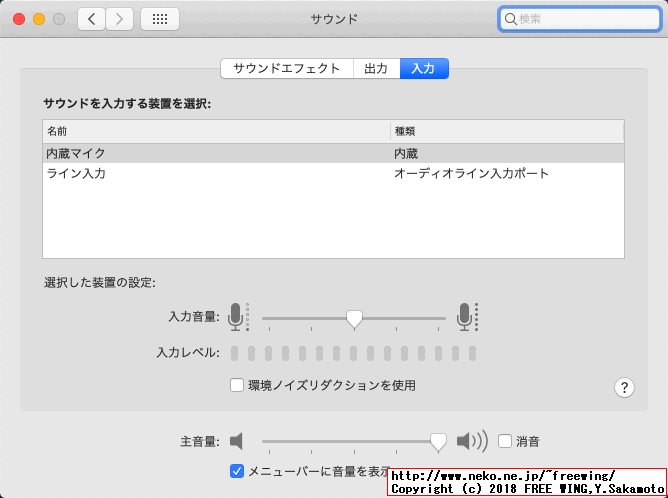Screen dimensions: 668x498
Task: Click the 種類 column header
Action: [507, 131]
